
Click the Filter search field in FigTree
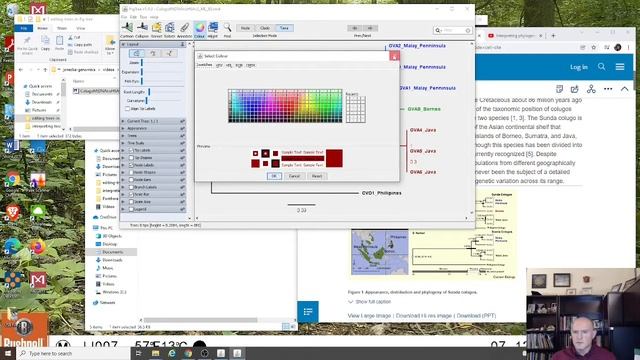454,30
